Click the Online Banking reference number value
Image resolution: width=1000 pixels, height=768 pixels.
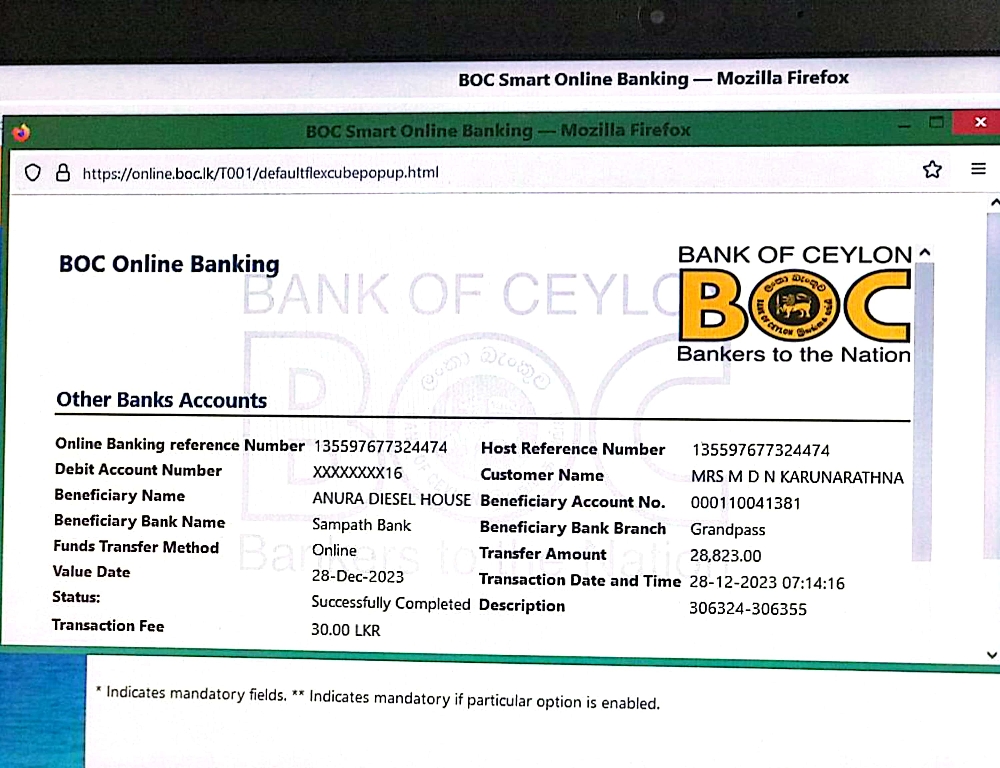(x=380, y=446)
